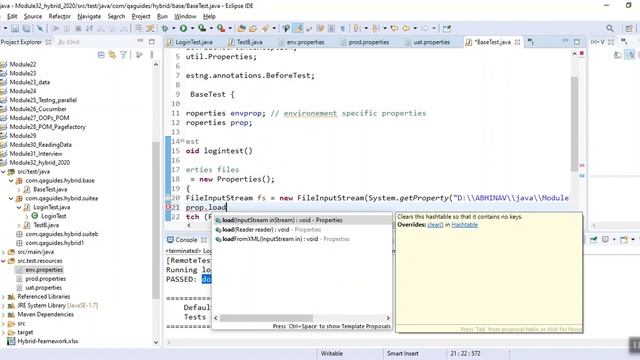Show the hidden editor tabs list
The height and width of the screenshot is (360, 640).
pyautogui.click(x=531, y=42)
